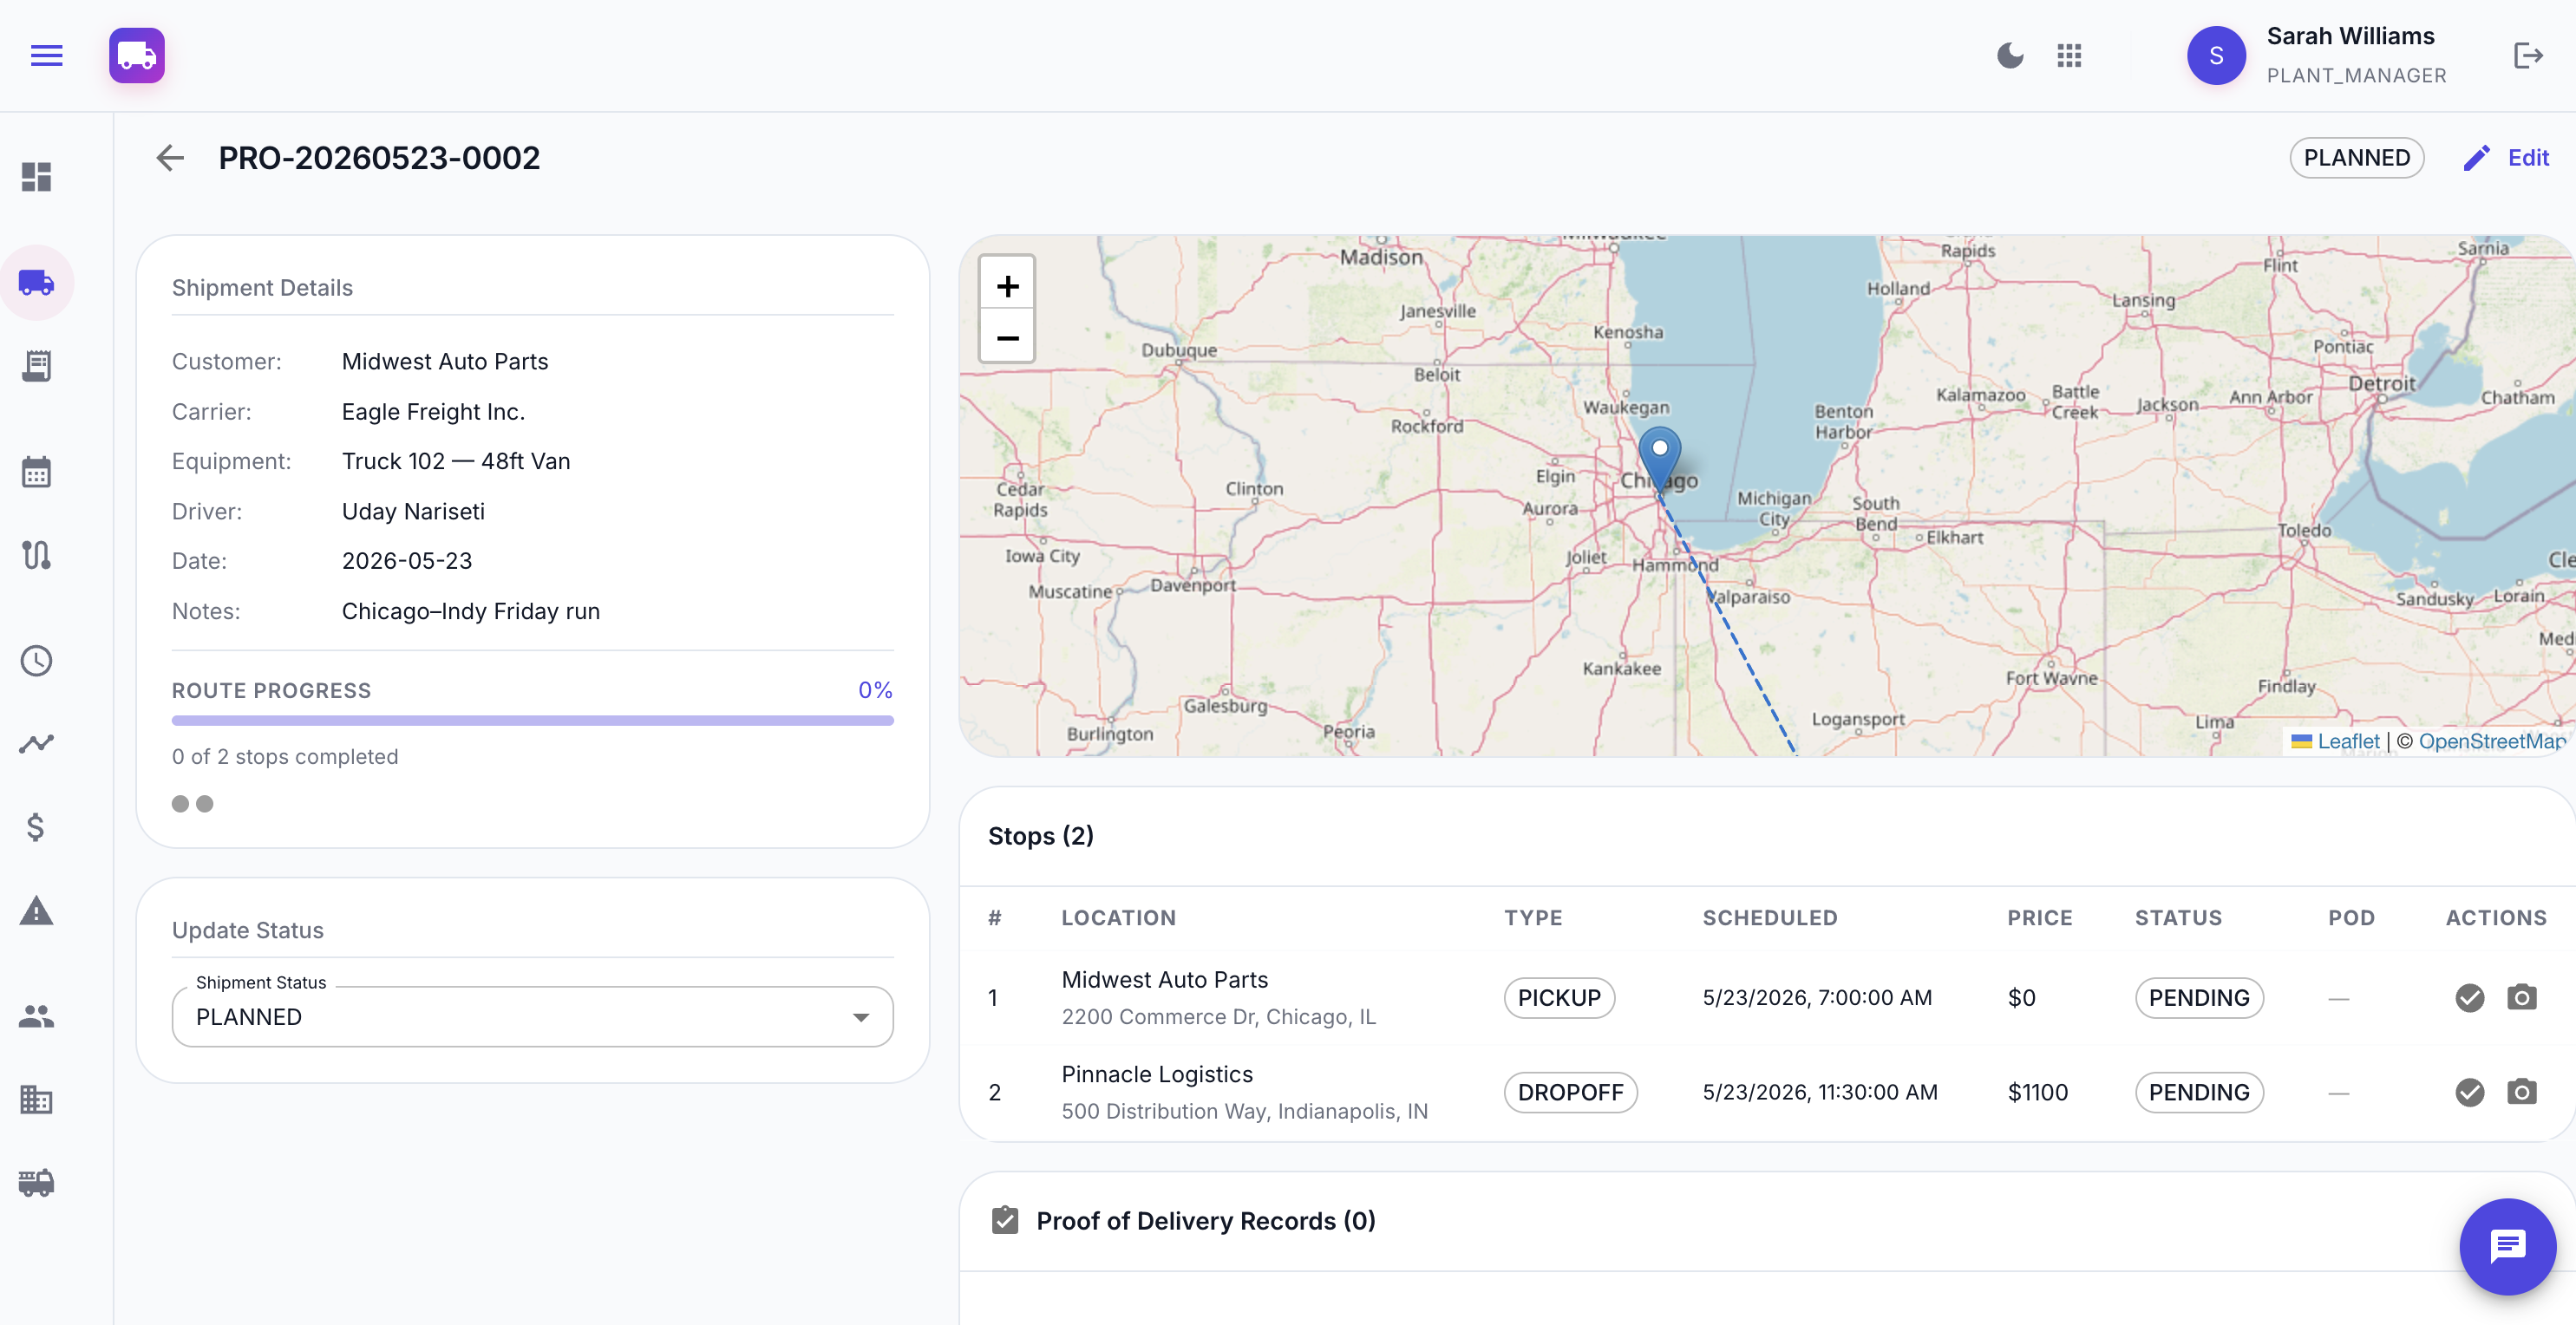Open the company building sidebar icon

(37, 1100)
